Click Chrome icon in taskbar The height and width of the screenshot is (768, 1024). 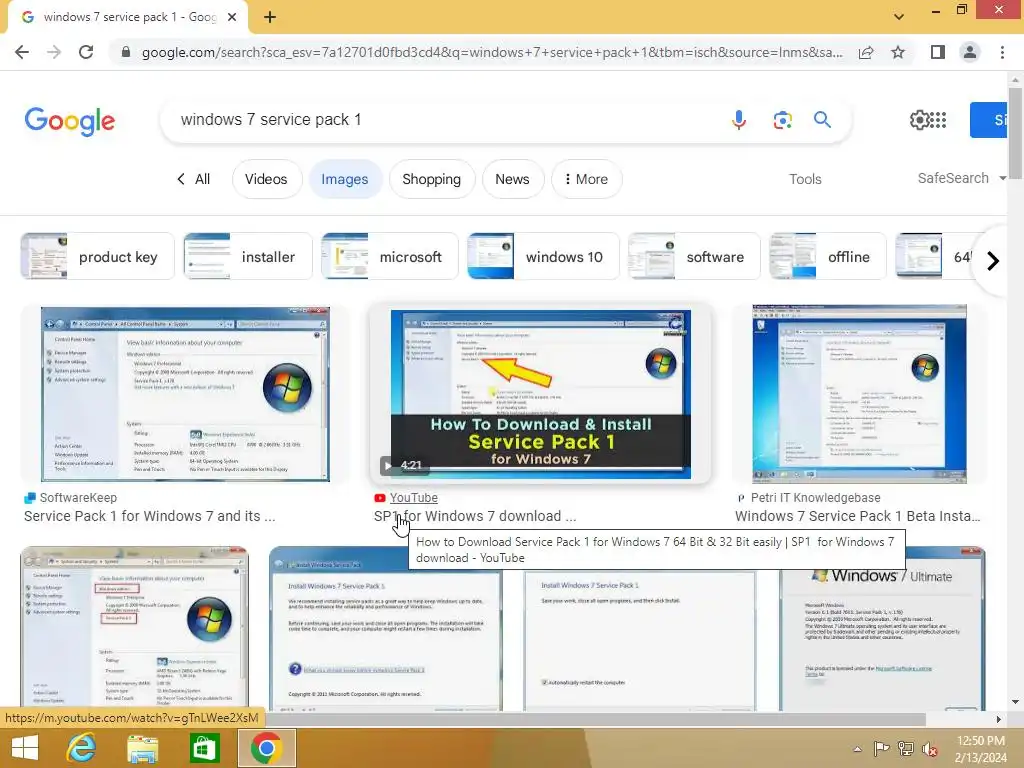click(x=266, y=748)
